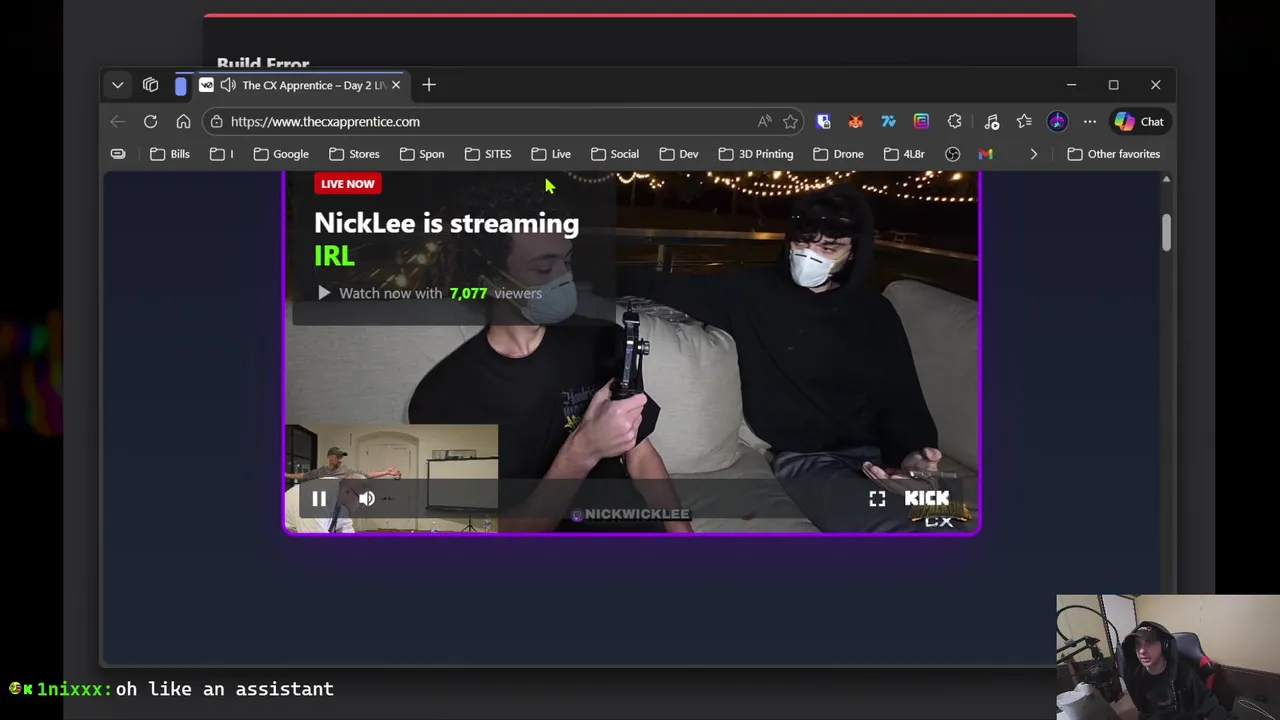Open Copilot Chat sidebar

pos(1139,122)
